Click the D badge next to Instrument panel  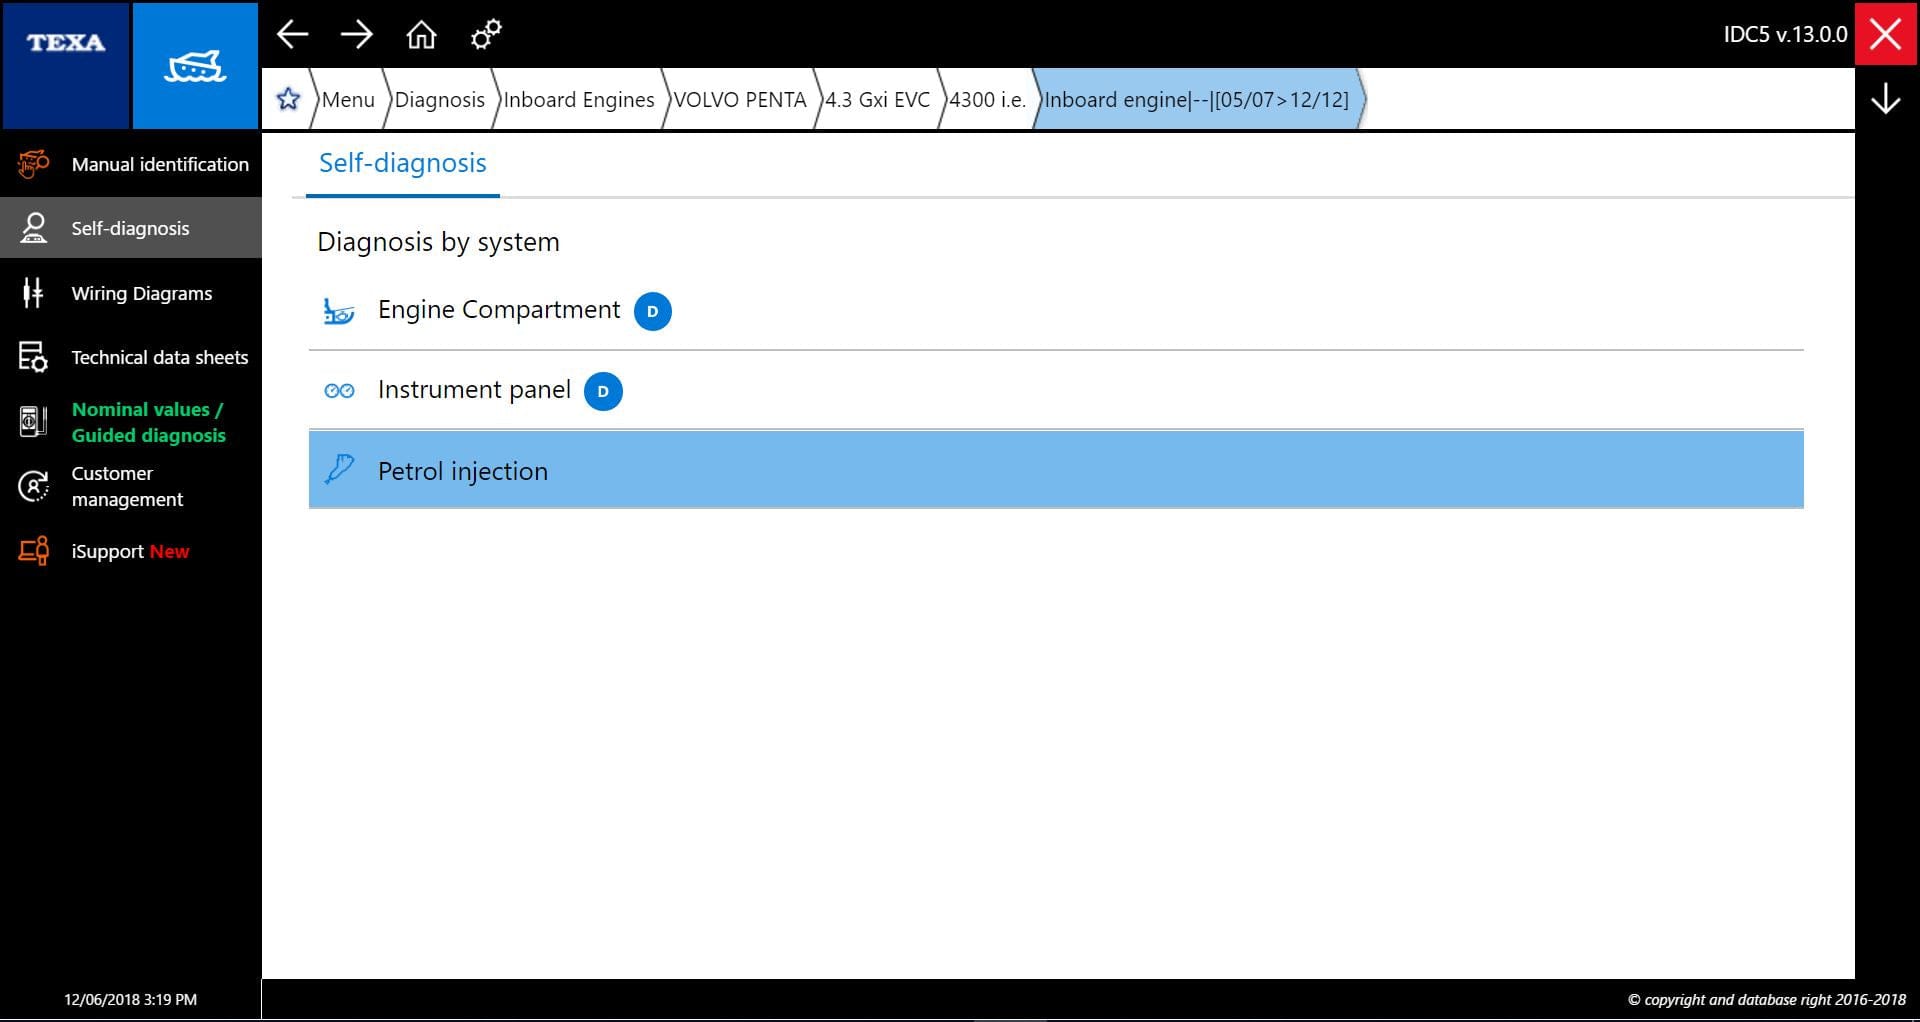point(603,392)
